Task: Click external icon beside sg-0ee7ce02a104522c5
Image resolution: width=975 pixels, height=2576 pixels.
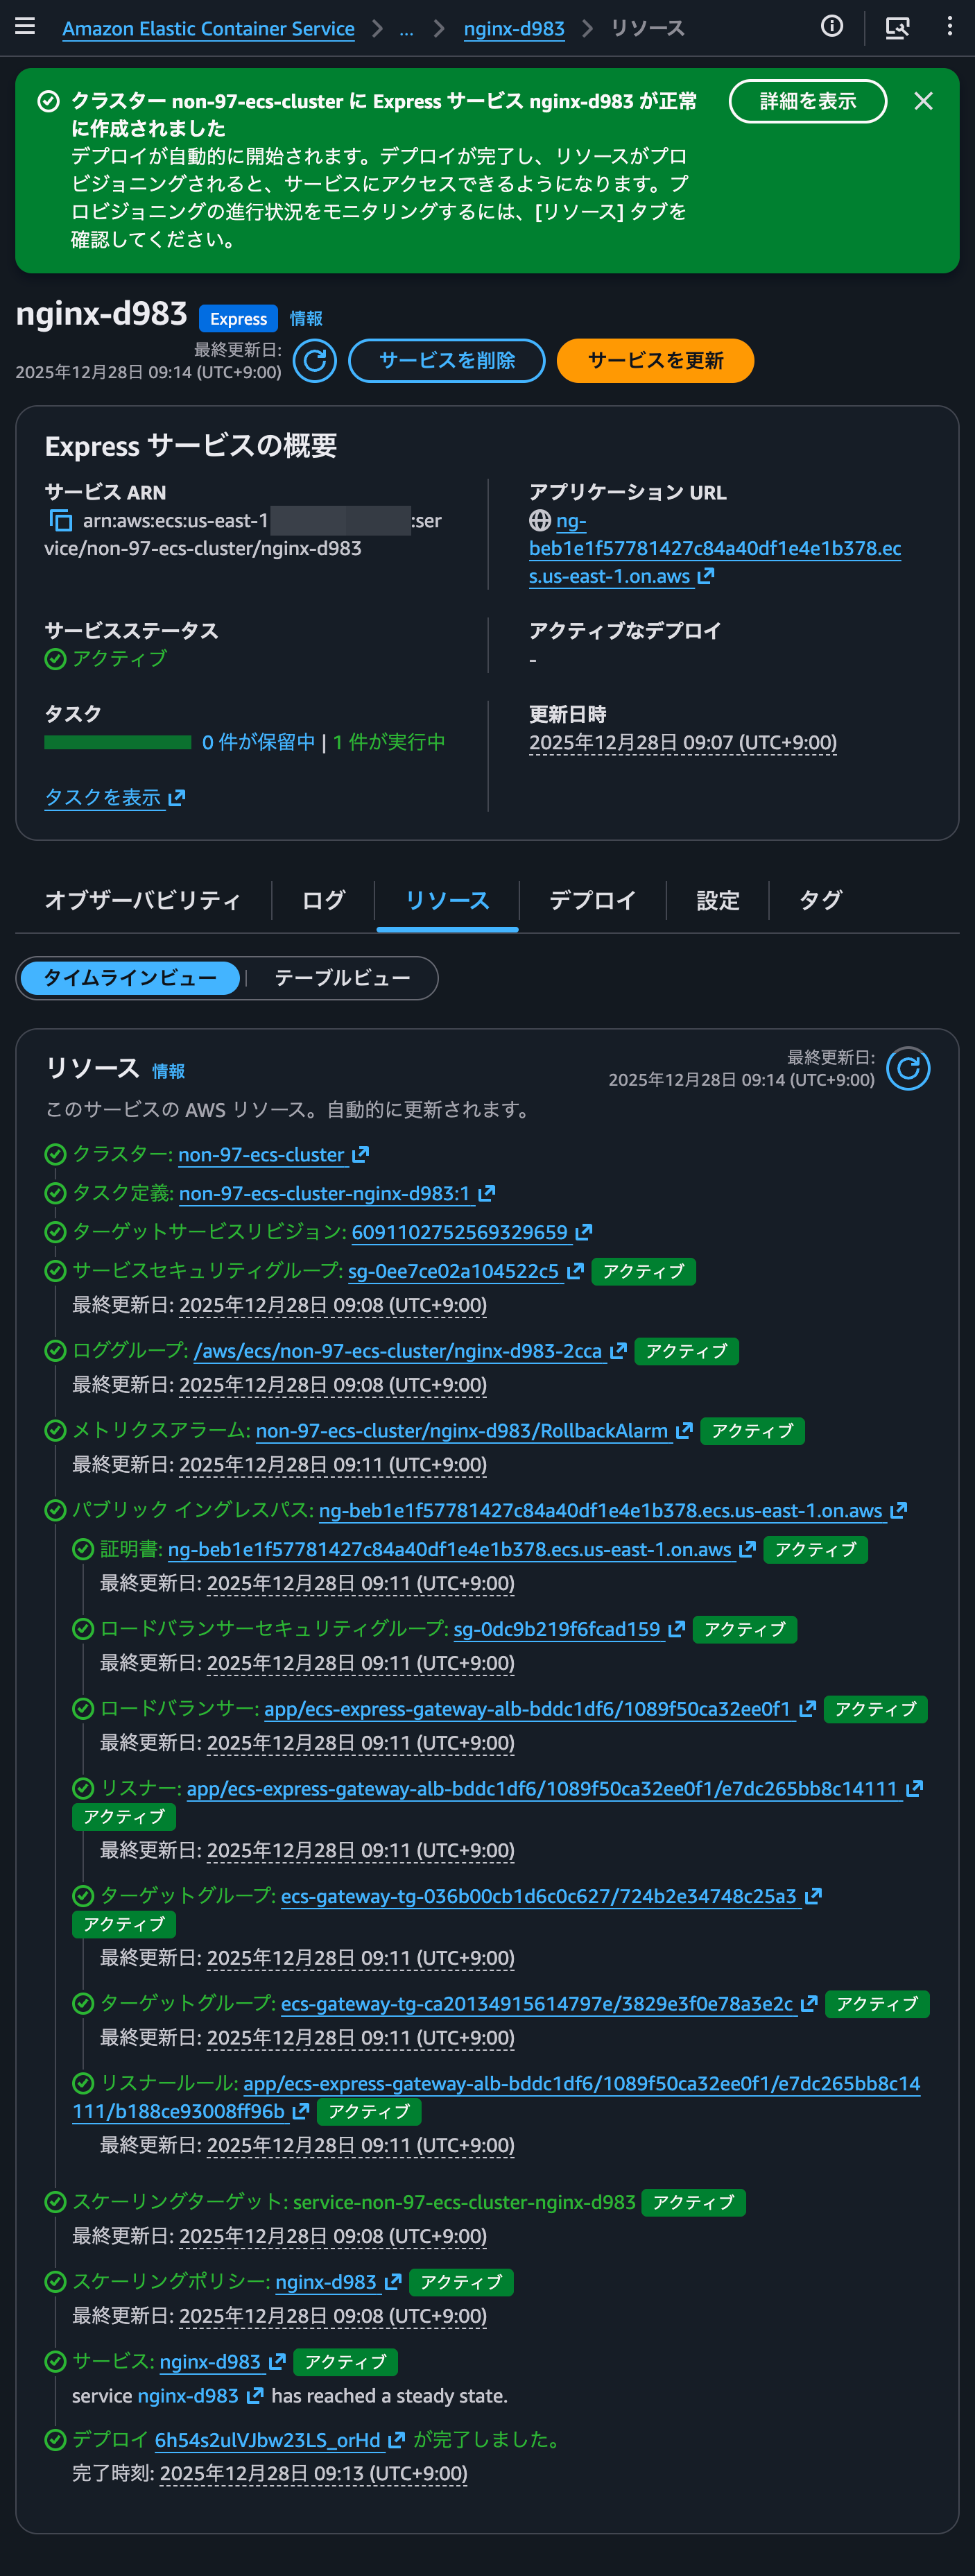Action: pos(575,1271)
